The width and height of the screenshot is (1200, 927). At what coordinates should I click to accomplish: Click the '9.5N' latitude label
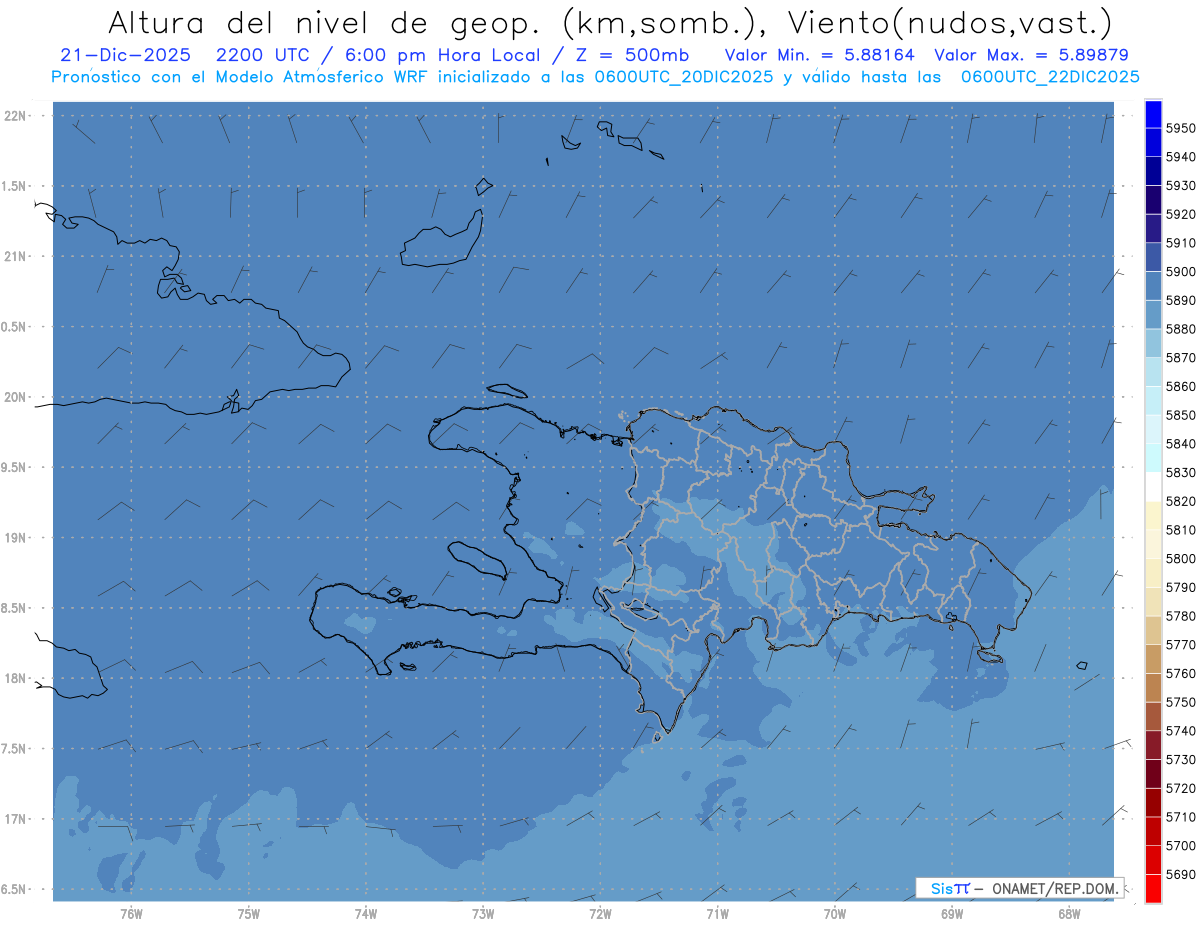click(x=15, y=468)
